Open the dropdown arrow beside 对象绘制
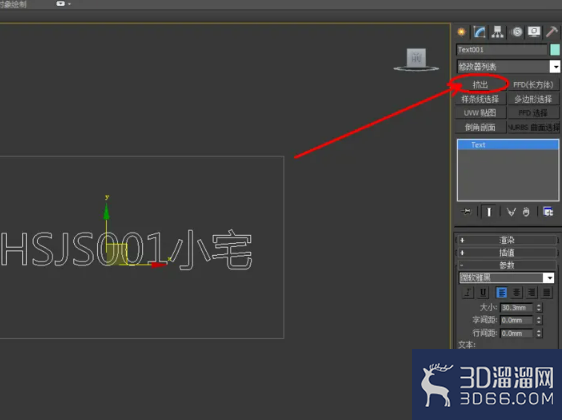Viewport: 562px width, 420px height. click(69, 4)
